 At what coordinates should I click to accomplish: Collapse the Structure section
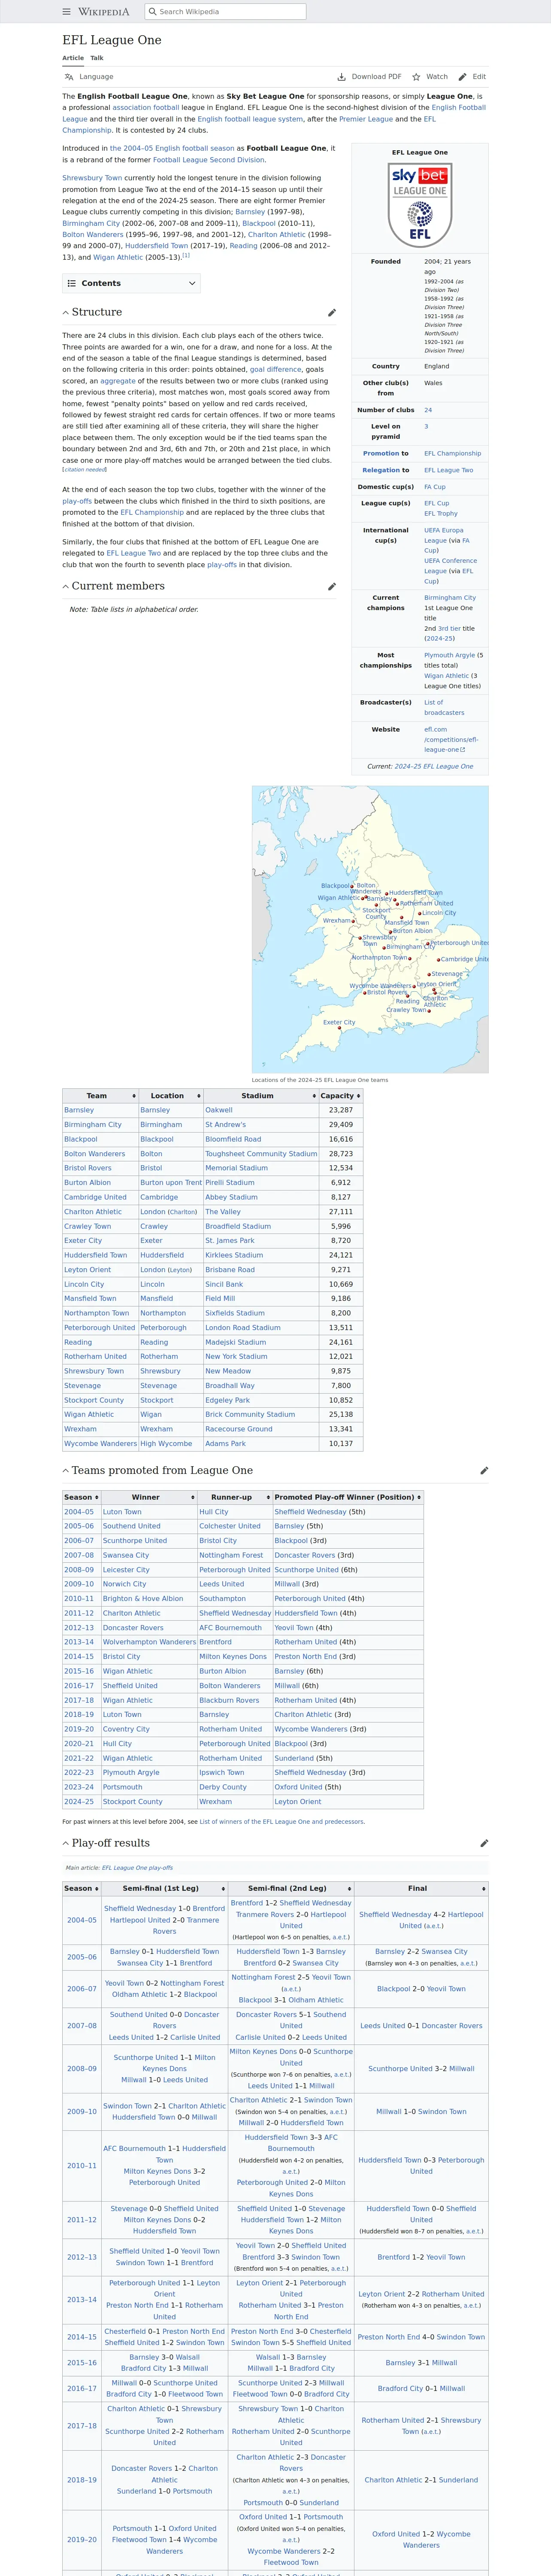pos(66,313)
